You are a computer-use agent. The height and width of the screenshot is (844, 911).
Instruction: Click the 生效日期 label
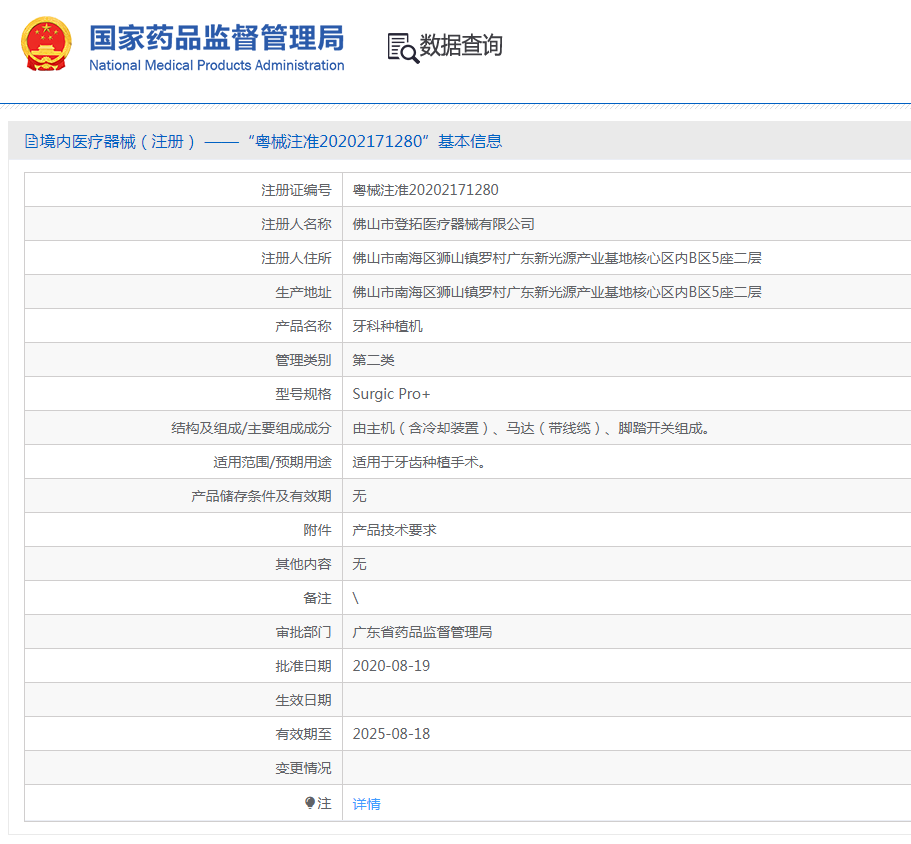[x=303, y=700]
